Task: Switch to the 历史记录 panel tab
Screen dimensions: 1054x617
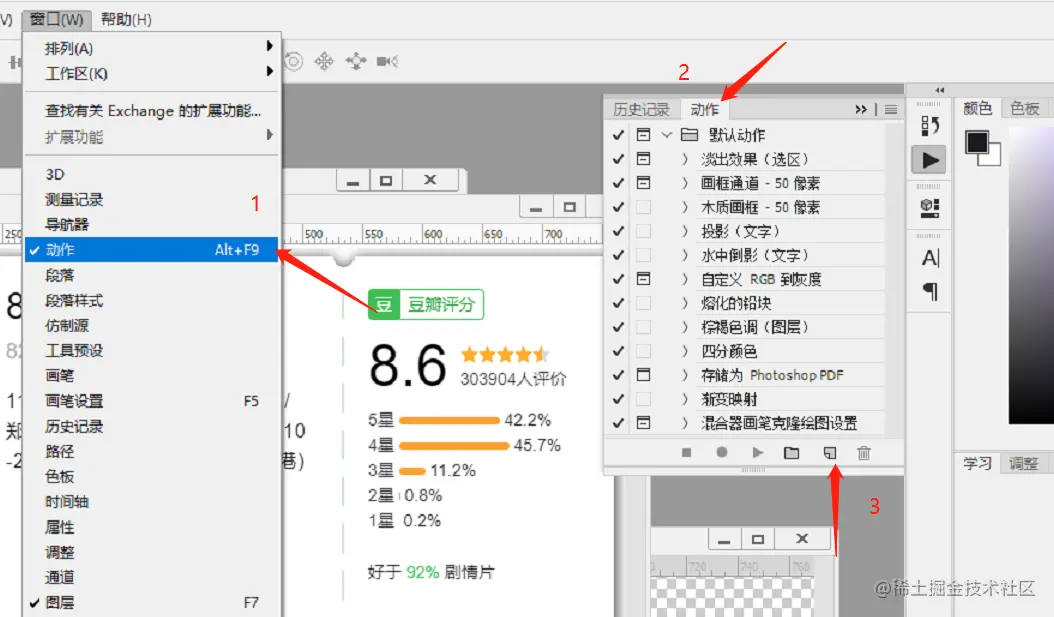Action: [641, 110]
